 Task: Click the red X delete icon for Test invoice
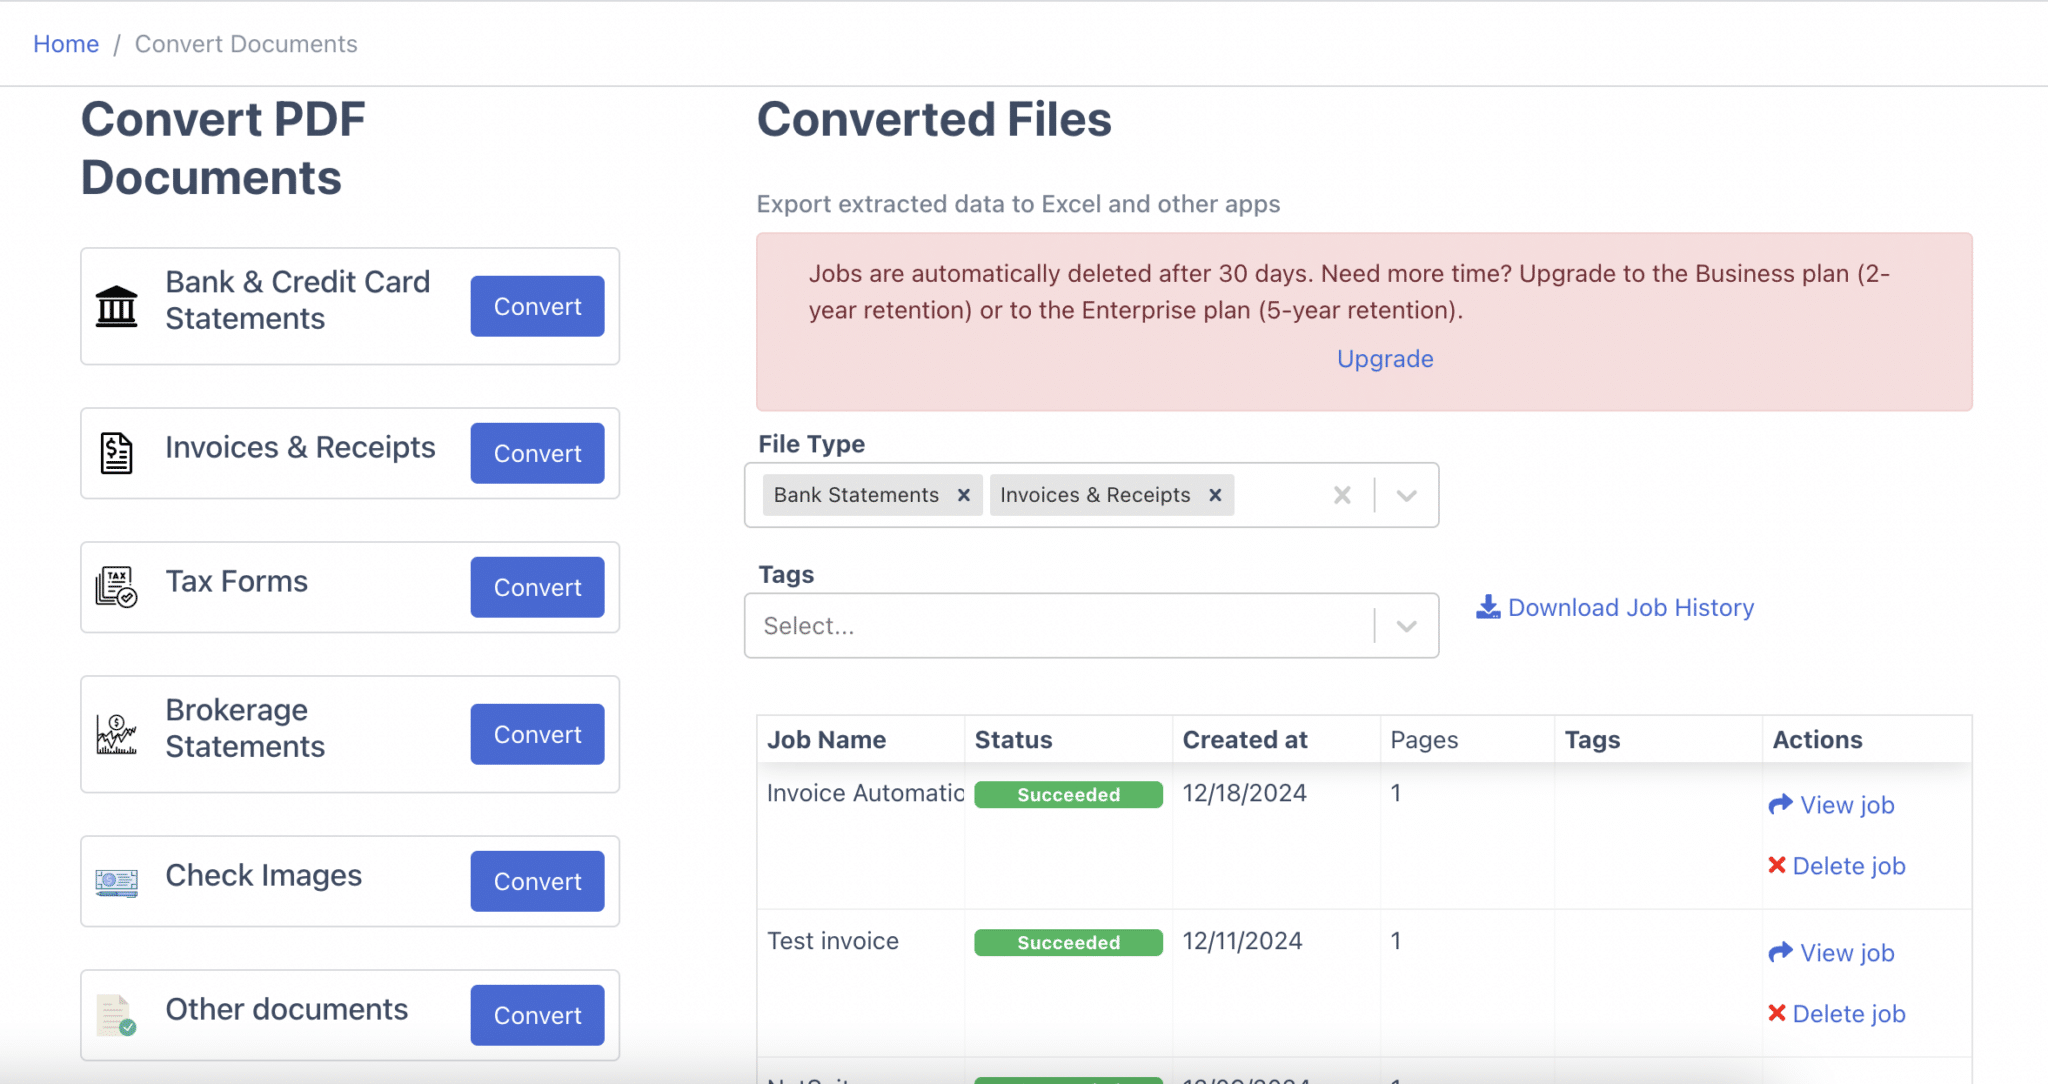tap(1777, 1013)
